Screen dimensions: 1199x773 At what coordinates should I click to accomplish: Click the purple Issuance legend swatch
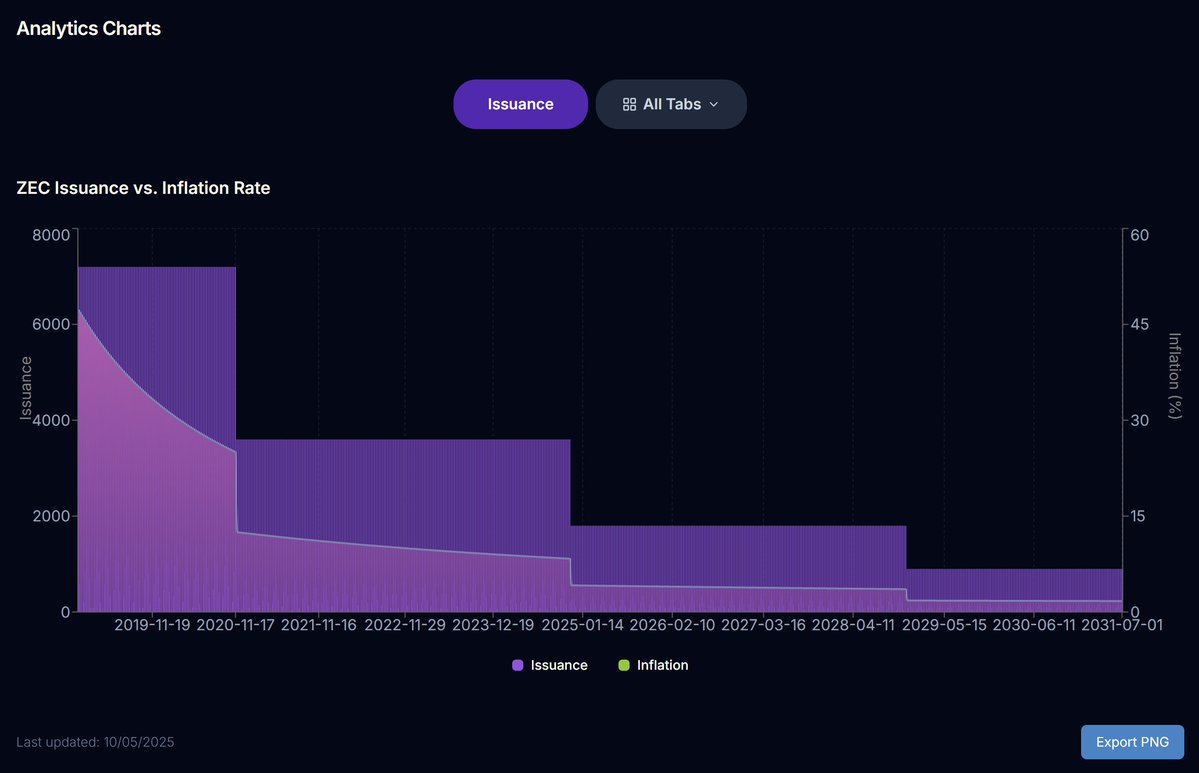tap(518, 665)
